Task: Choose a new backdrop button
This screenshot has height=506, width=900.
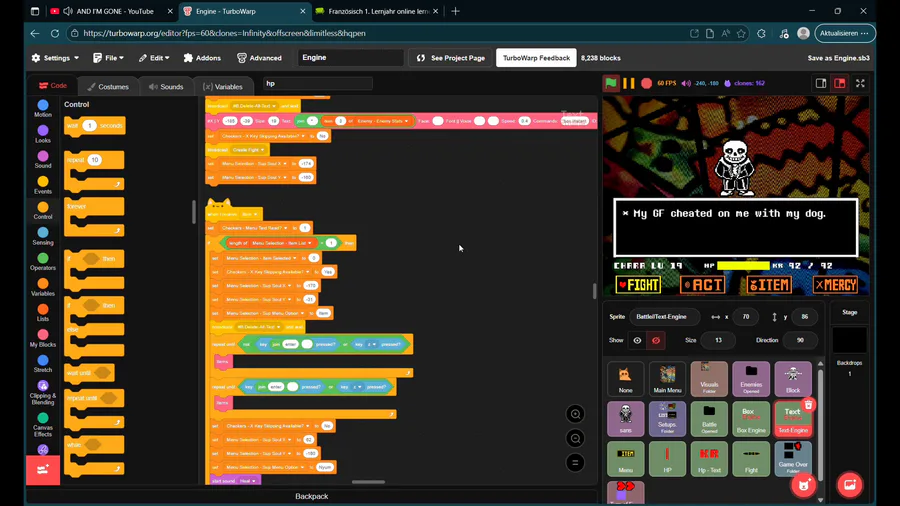Action: coord(849,485)
